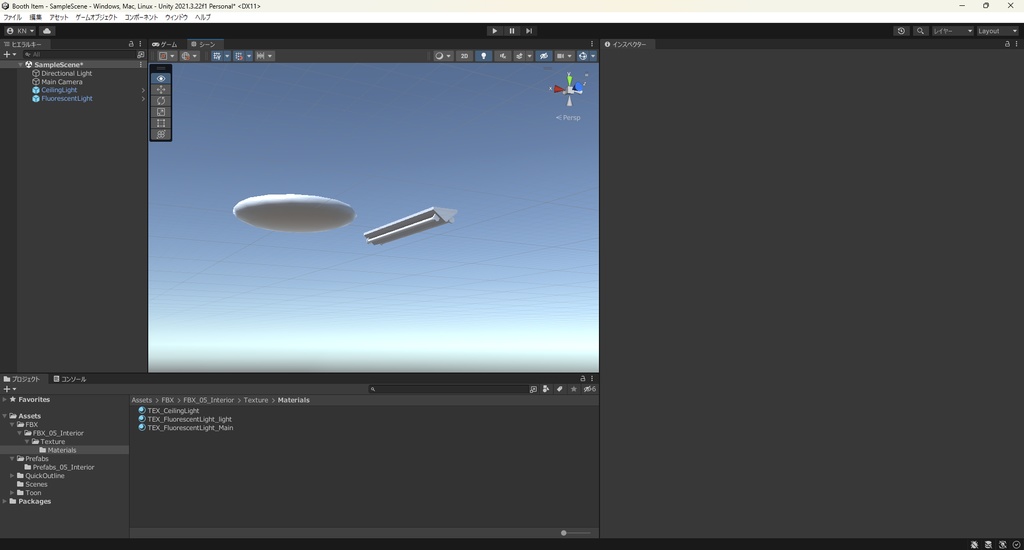Open the KN account dropdown
1024x550 pixels.
20,31
